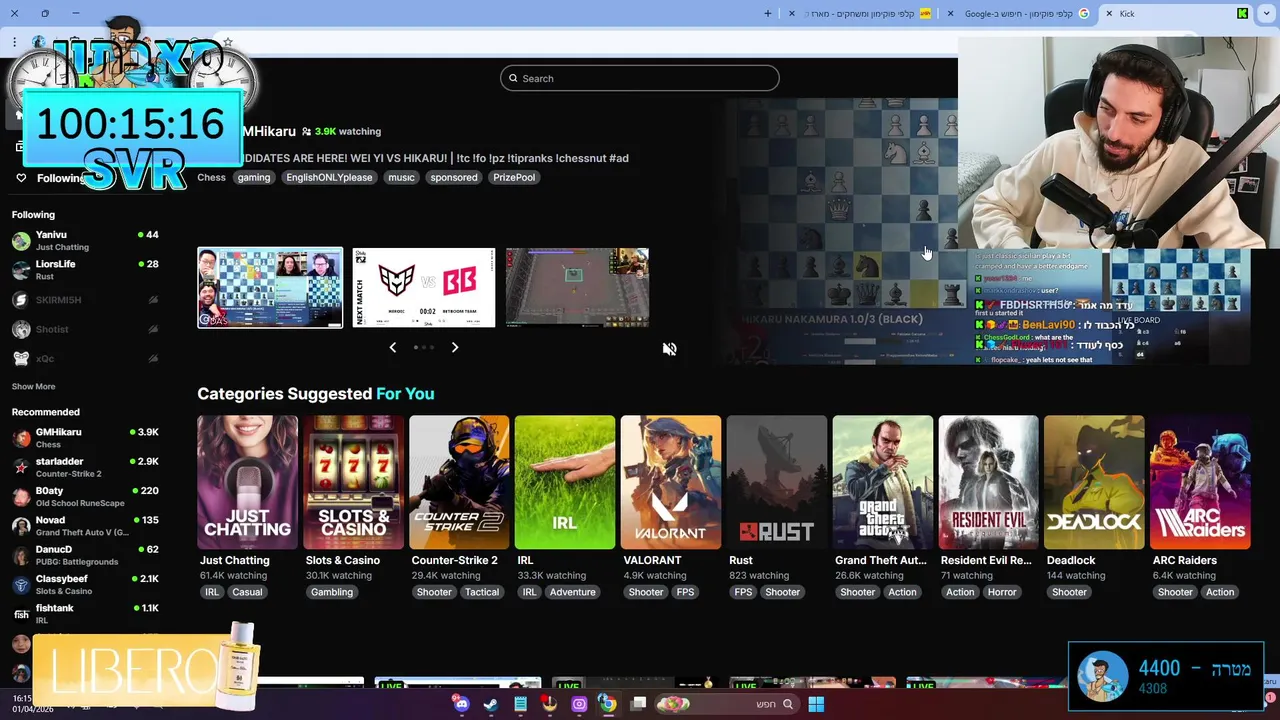The height and width of the screenshot is (720, 1280).
Task: Open LiorsLife avatar in Following list
Action: (21, 270)
